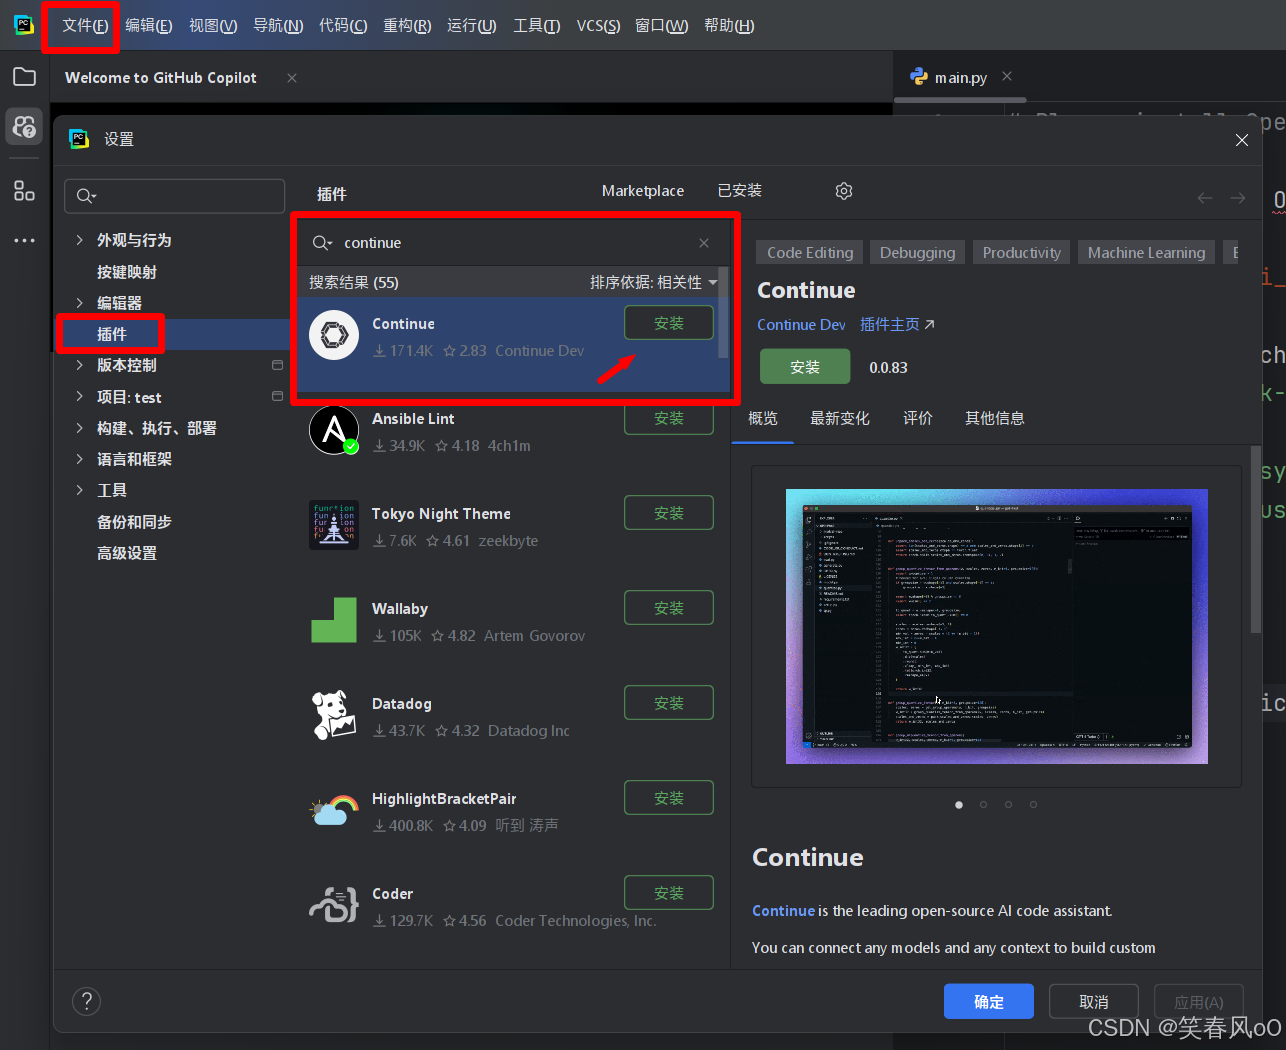The height and width of the screenshot is (1050, 1286).
Task: Select the 按键映射 settings item
Action: pyautogui.click(x=127, y=272)
